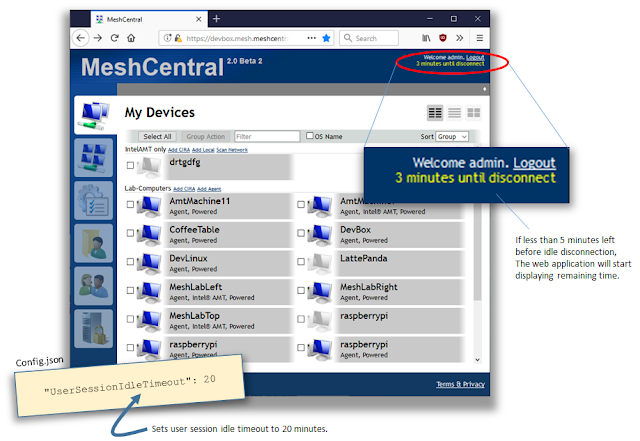Check the LattePanda device checkbox
This screenshot has width=640, height=441.
301,261
